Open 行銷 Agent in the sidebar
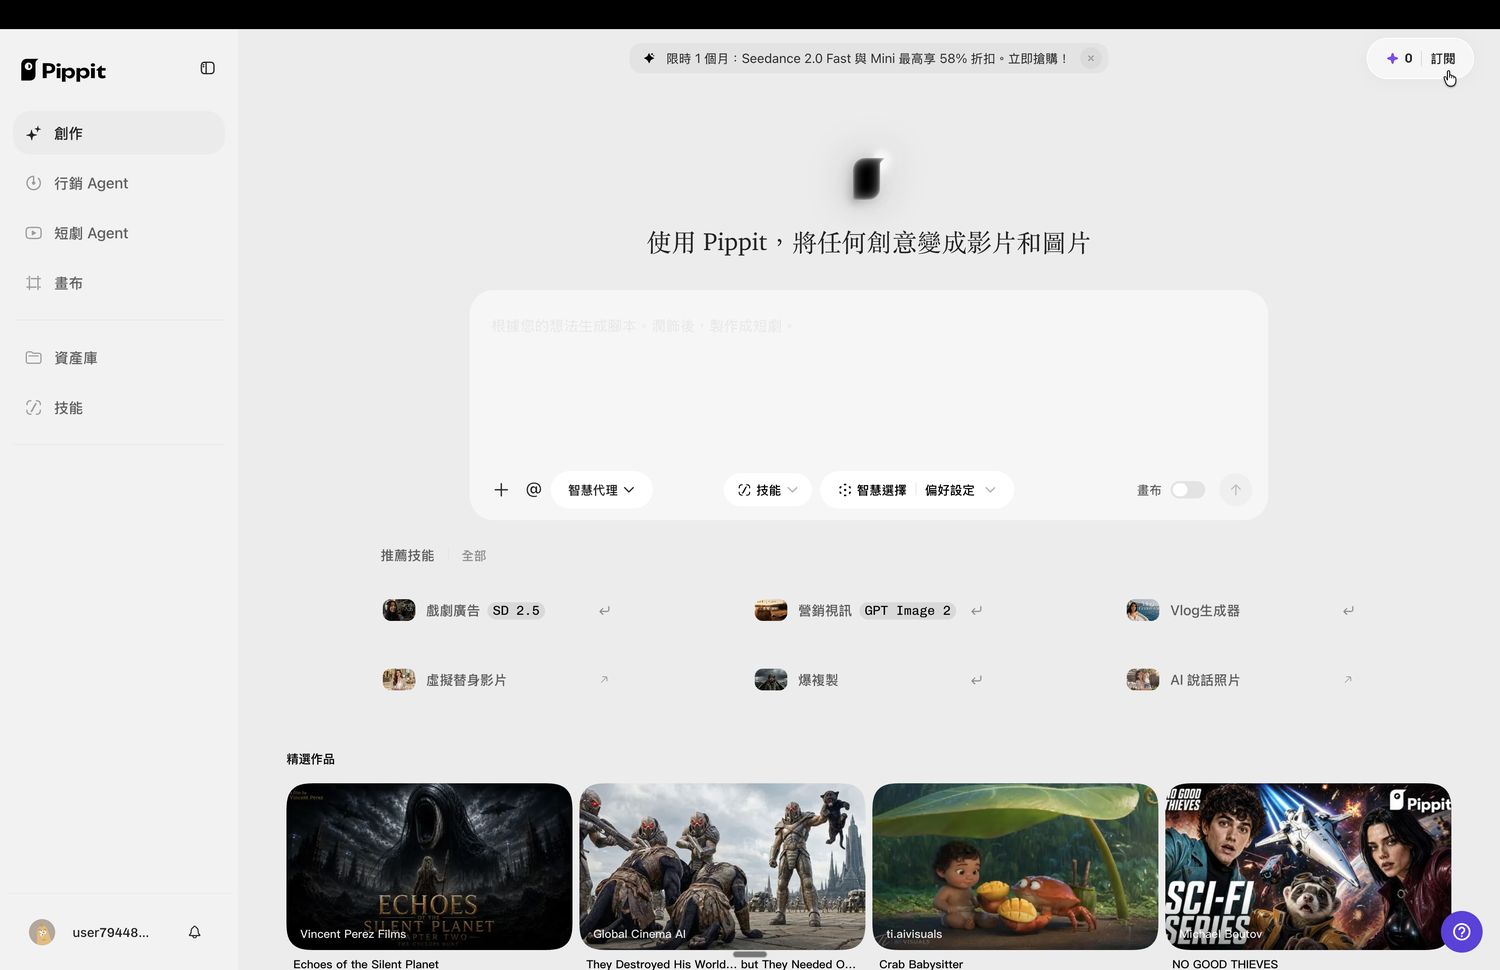Viewport: 1500px width, 970px height. coord(119,183)
